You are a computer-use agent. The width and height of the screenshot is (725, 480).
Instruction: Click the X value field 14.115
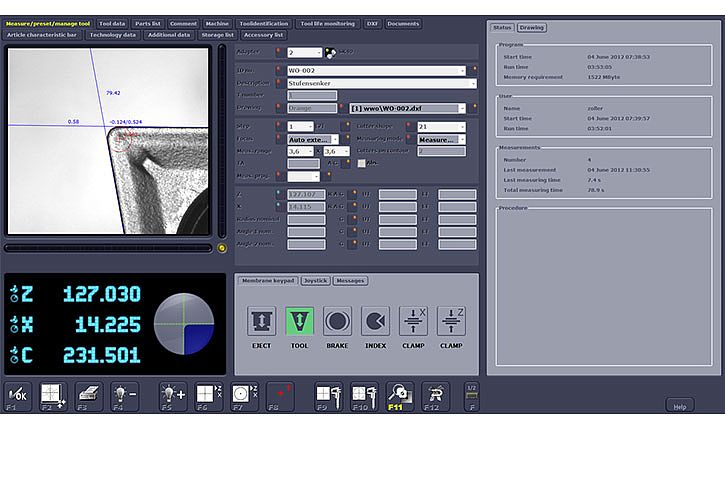tap(306, 207)
